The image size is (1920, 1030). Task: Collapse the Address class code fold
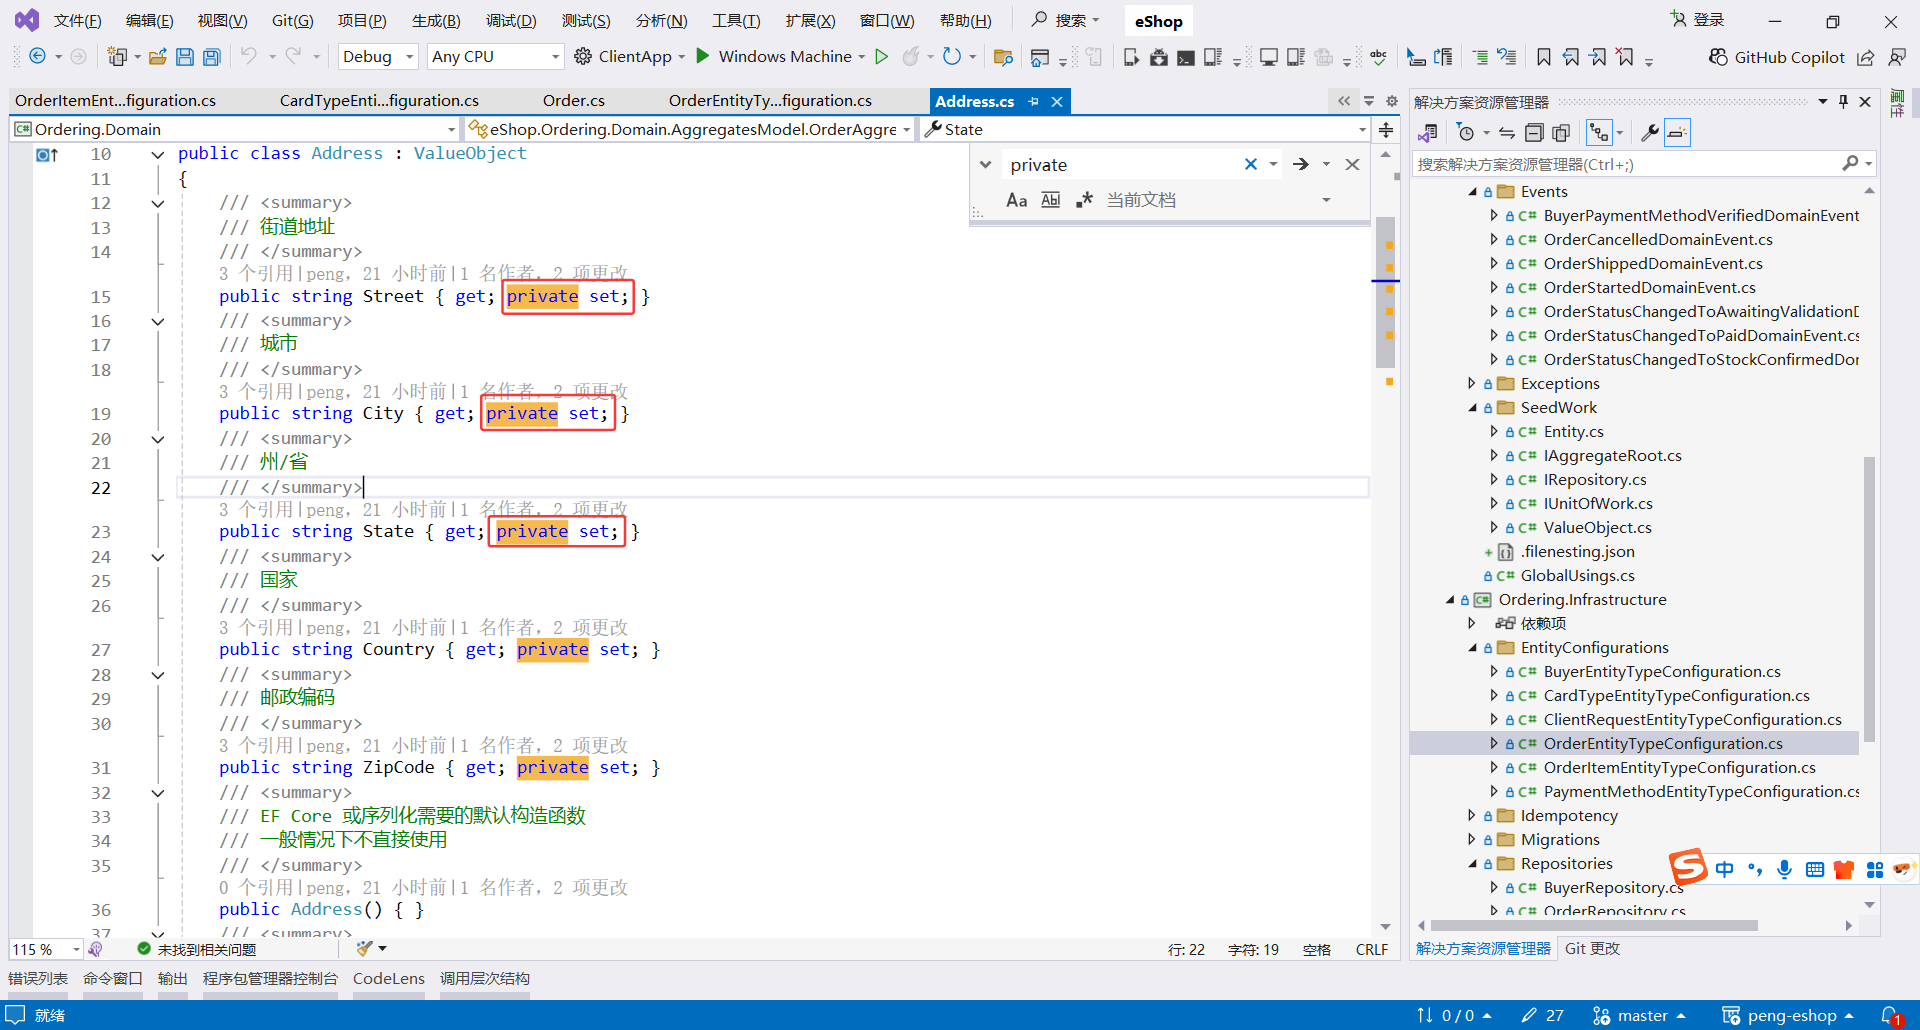[158, 155]
